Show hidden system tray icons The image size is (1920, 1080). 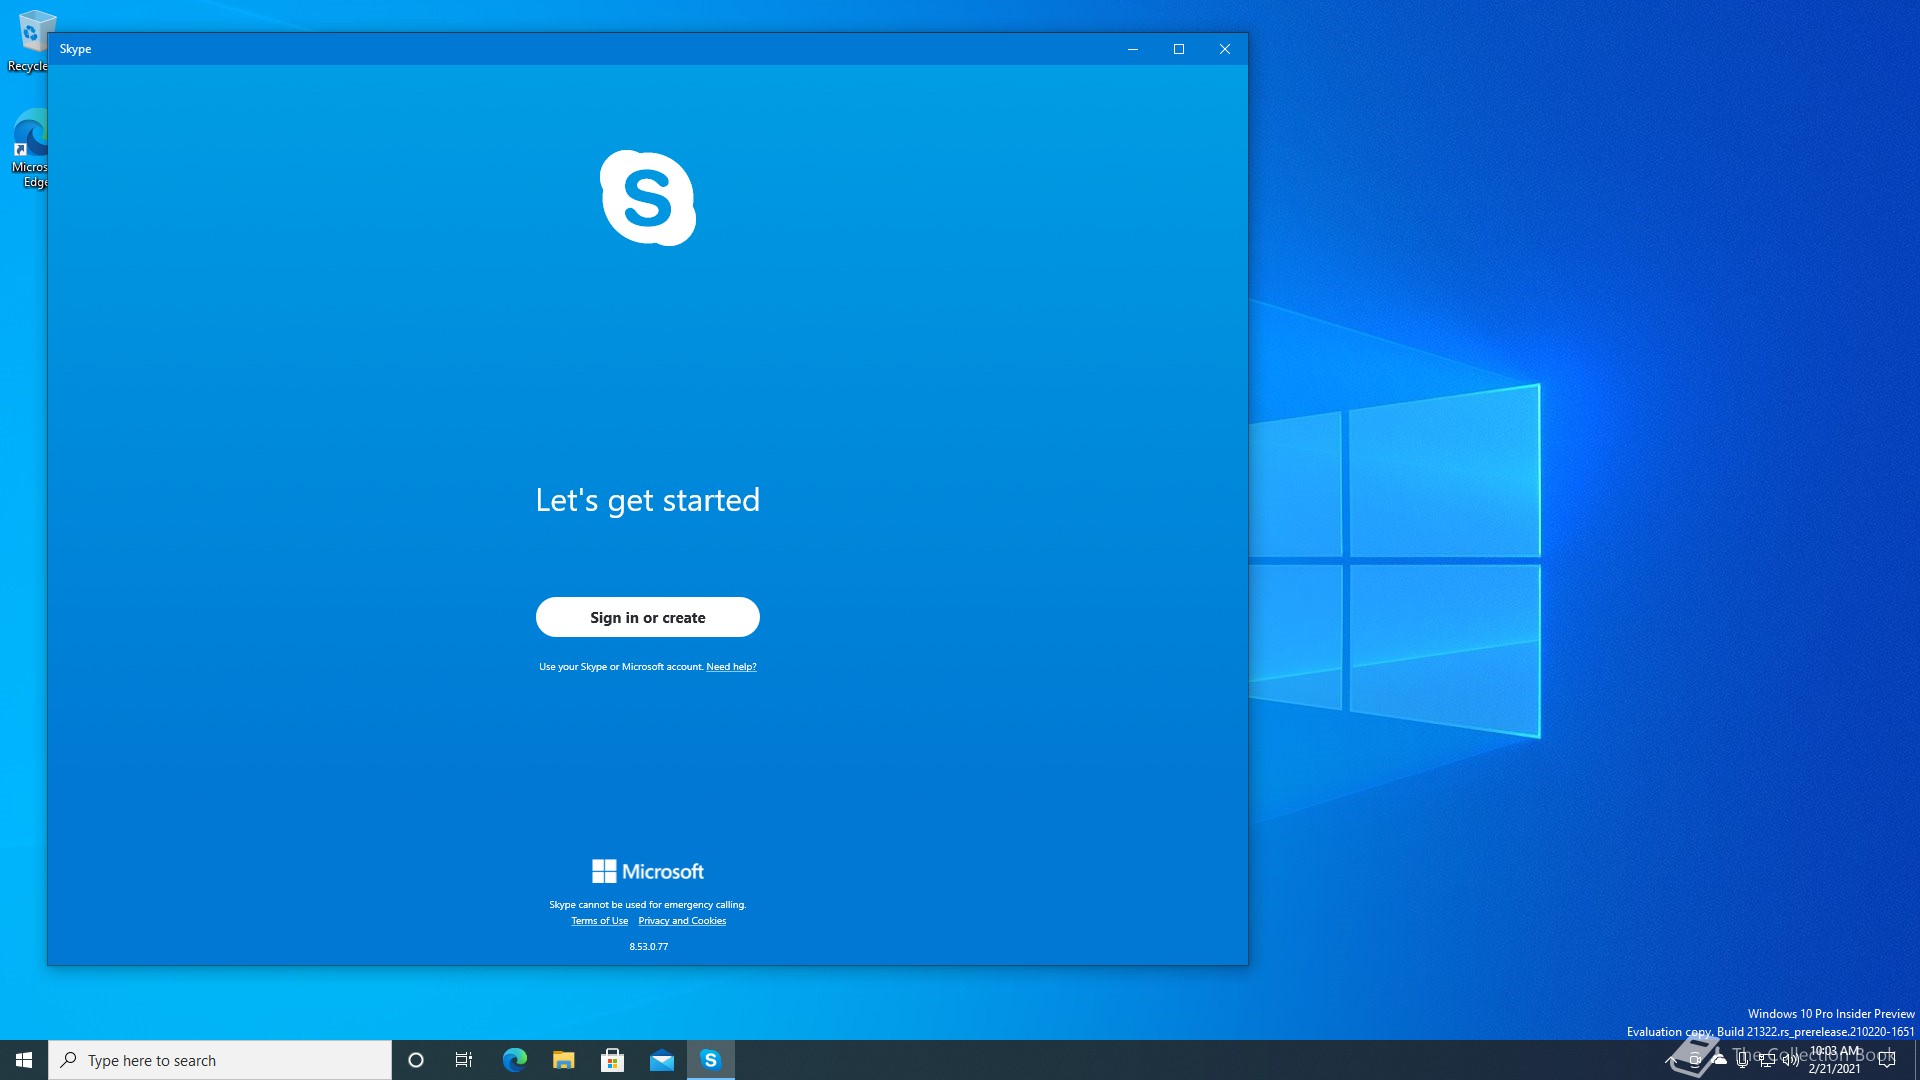point(1670,1060)
